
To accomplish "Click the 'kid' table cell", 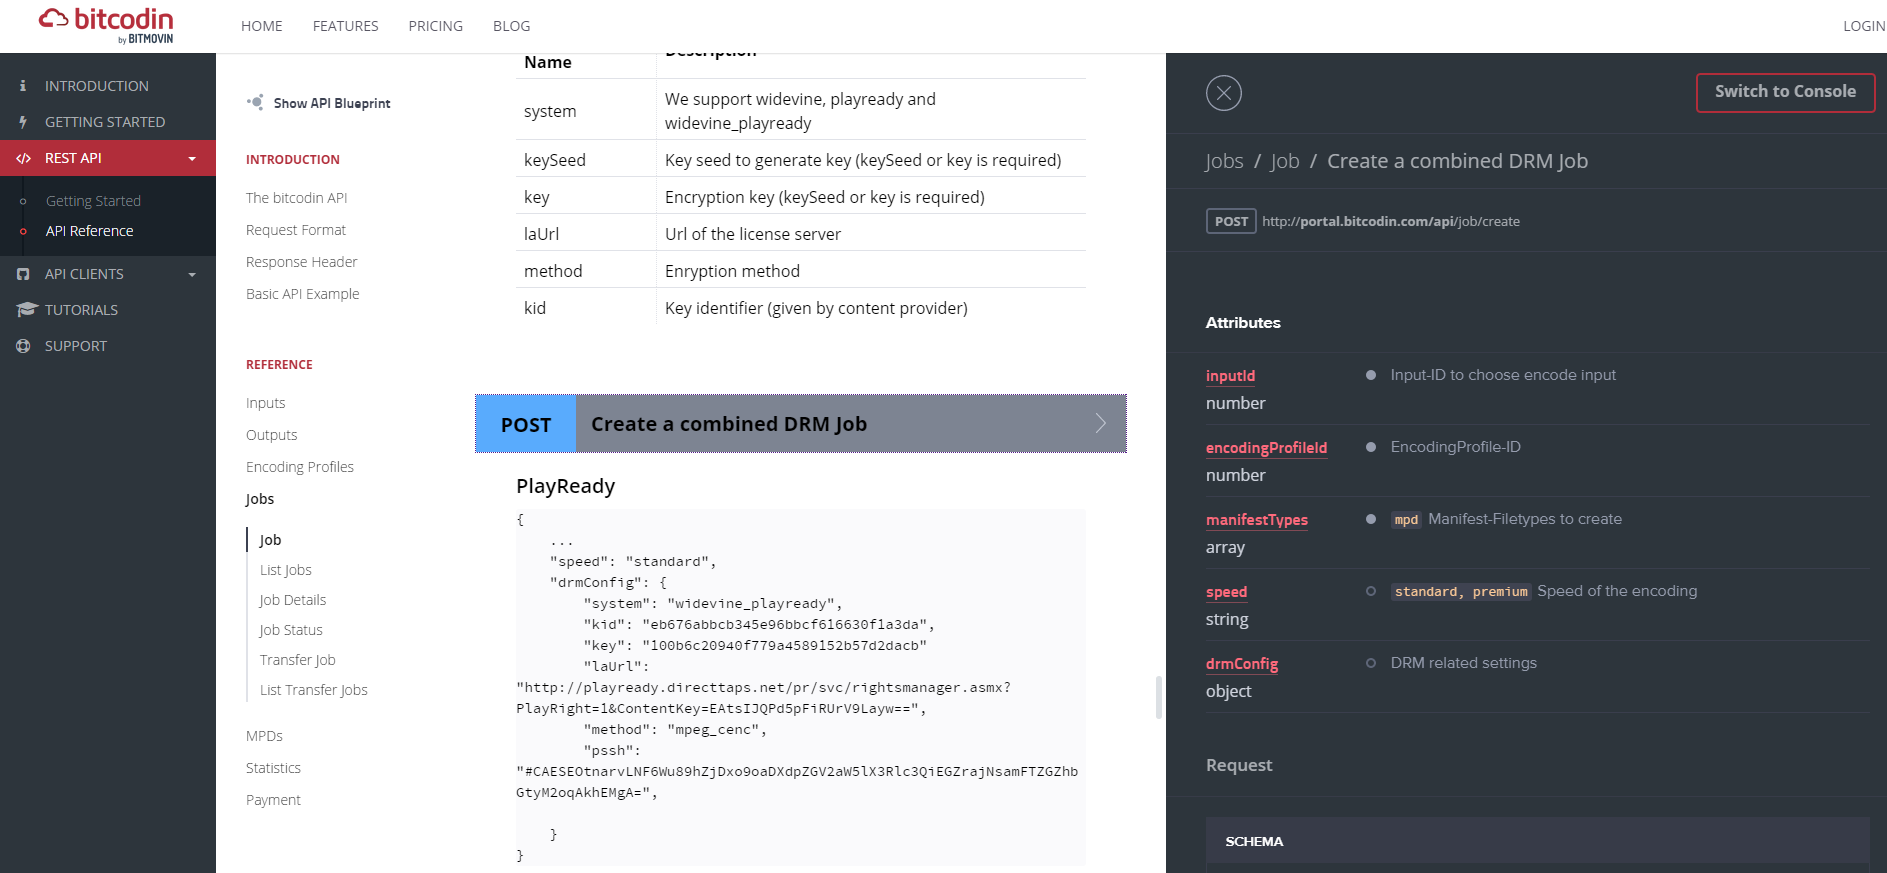I will 586,308.
